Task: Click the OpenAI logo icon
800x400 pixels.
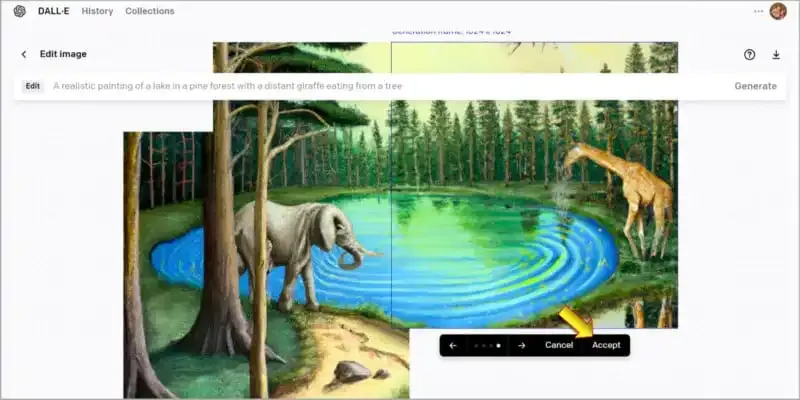Action: point(20,11)
